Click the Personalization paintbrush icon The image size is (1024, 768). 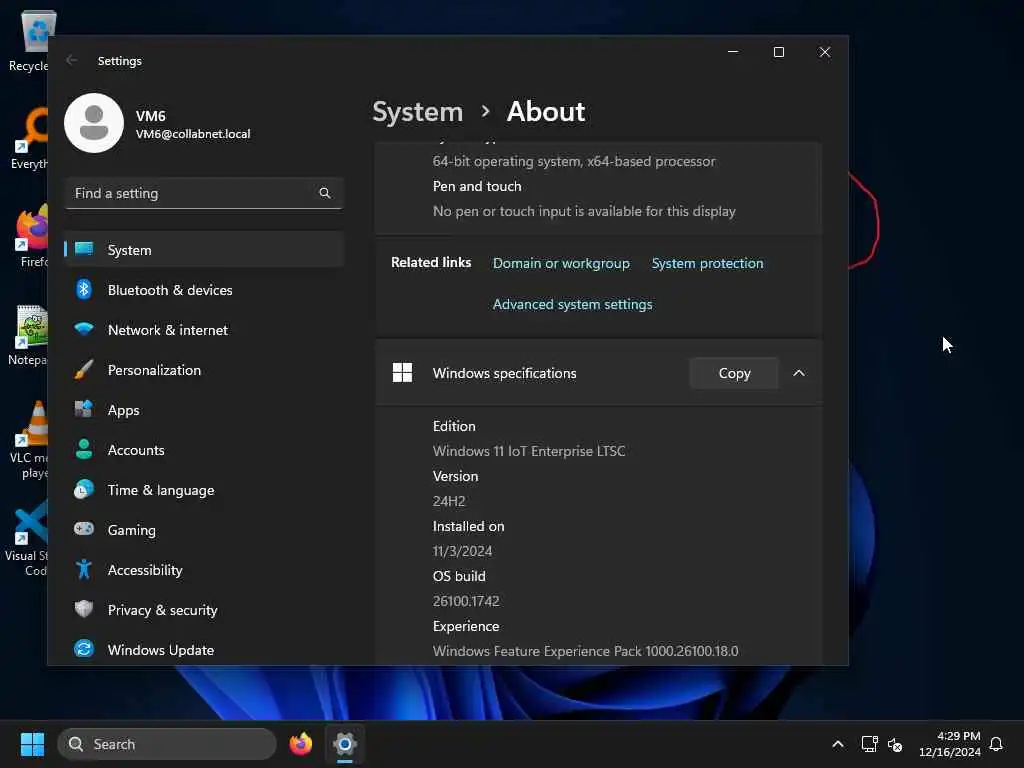84,370
